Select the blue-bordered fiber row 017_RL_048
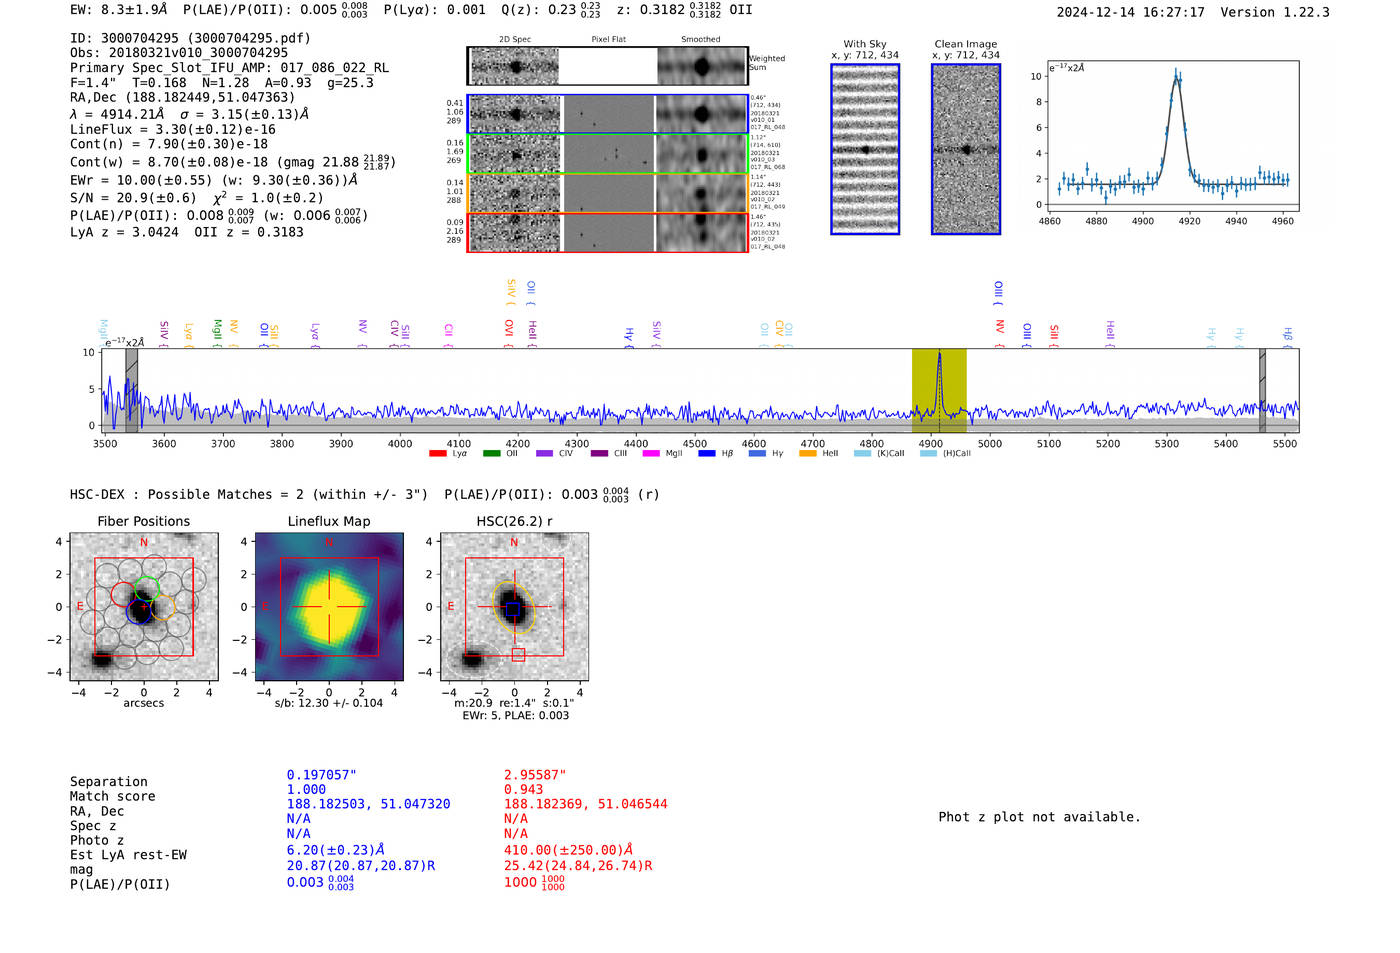1400x953 pixels. point(607,114)
